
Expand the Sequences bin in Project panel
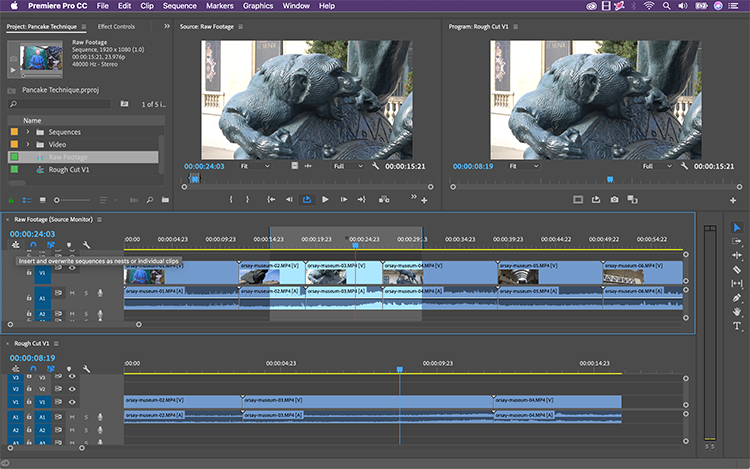click(27, 132)
